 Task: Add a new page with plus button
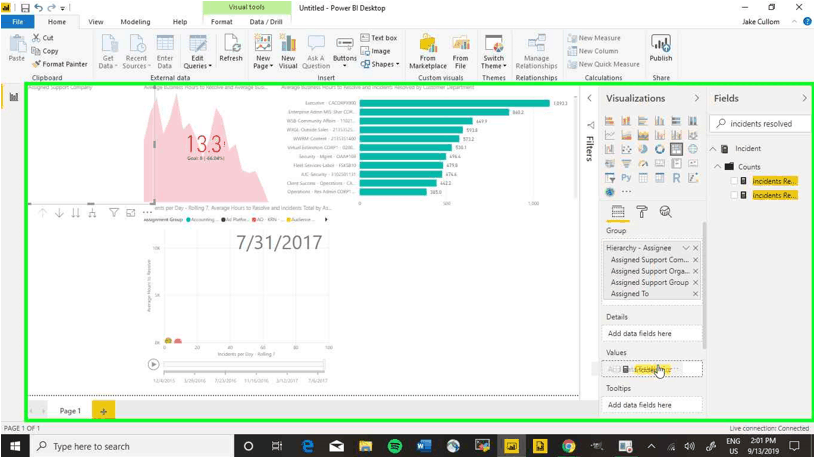104,411
